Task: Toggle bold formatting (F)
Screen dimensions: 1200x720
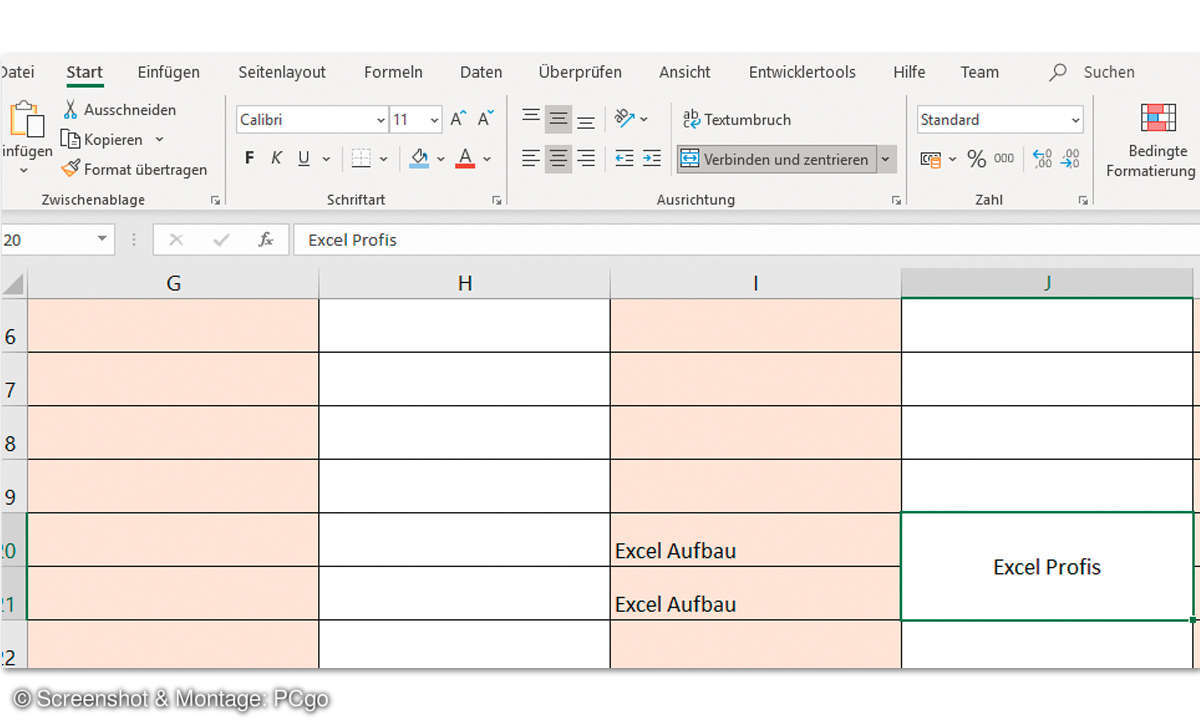Action: click(249, 159)
